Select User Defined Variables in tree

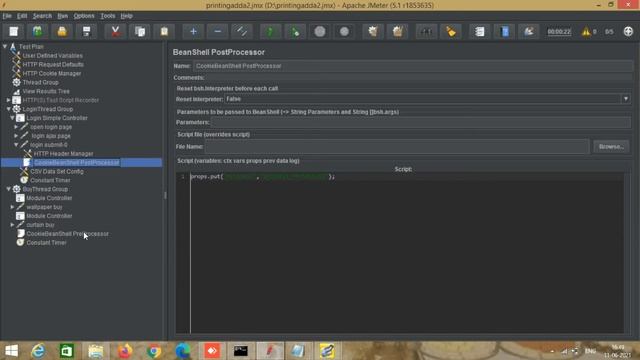point(53,56)
